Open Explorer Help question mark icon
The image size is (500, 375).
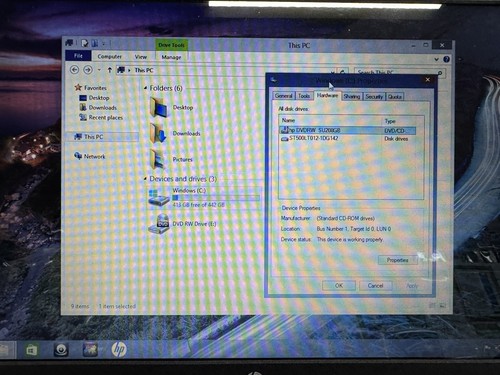[447, 59]
